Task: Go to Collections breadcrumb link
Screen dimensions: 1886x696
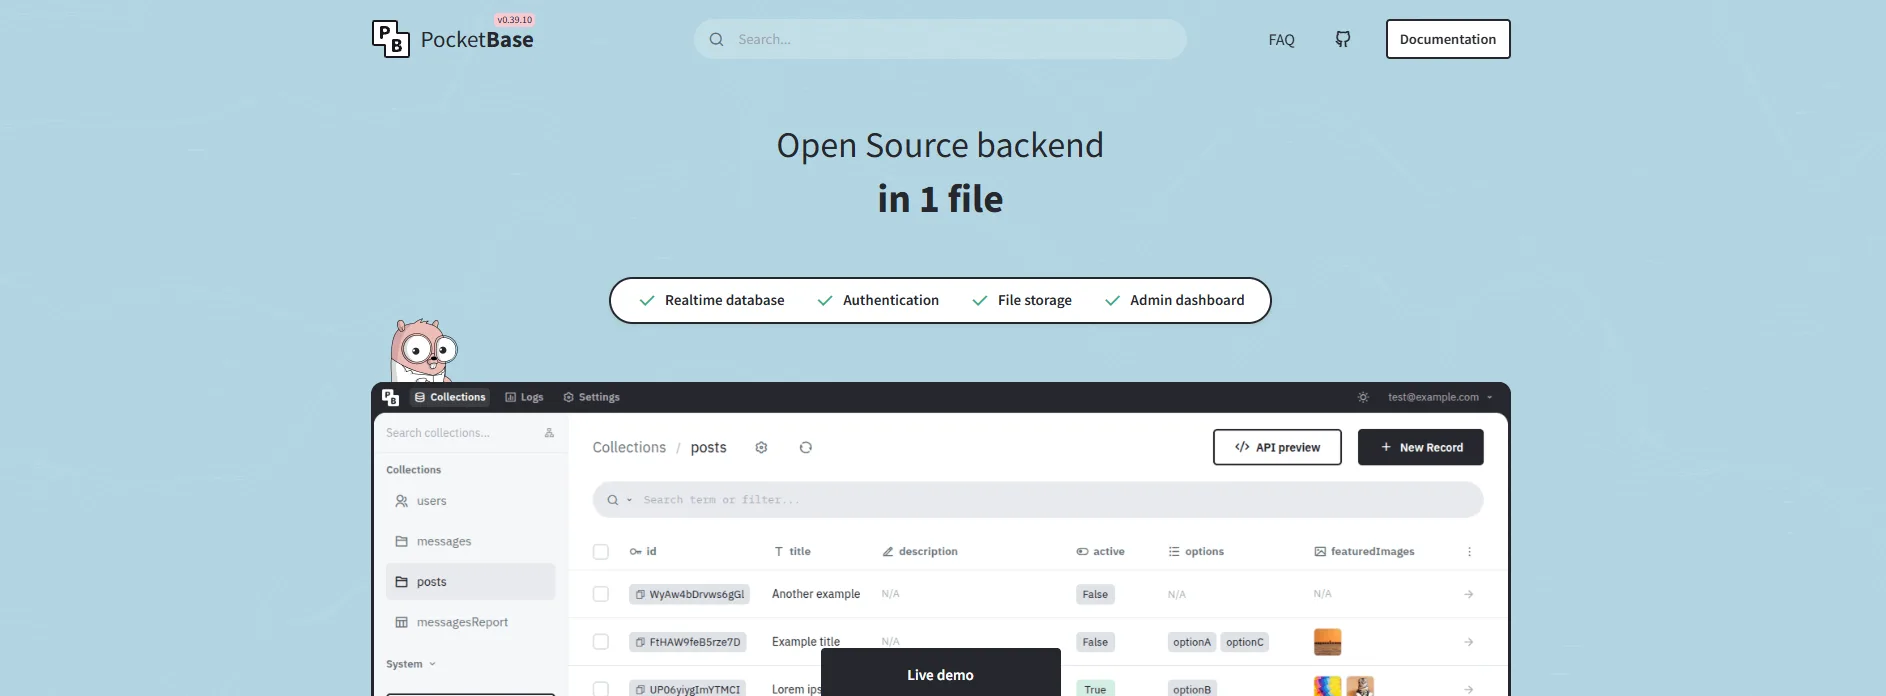Action: pyautogui.click(x=629, y=447)
